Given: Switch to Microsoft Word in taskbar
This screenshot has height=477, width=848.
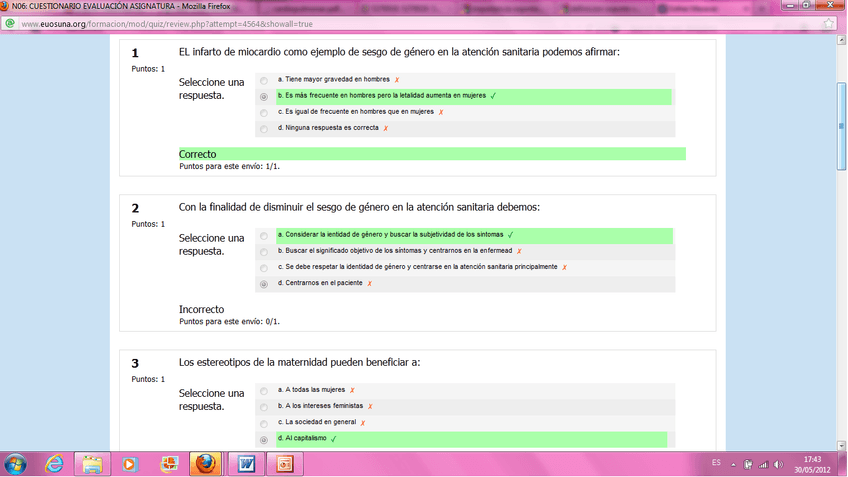Looking at the screenshot, I should coord(245,464).
